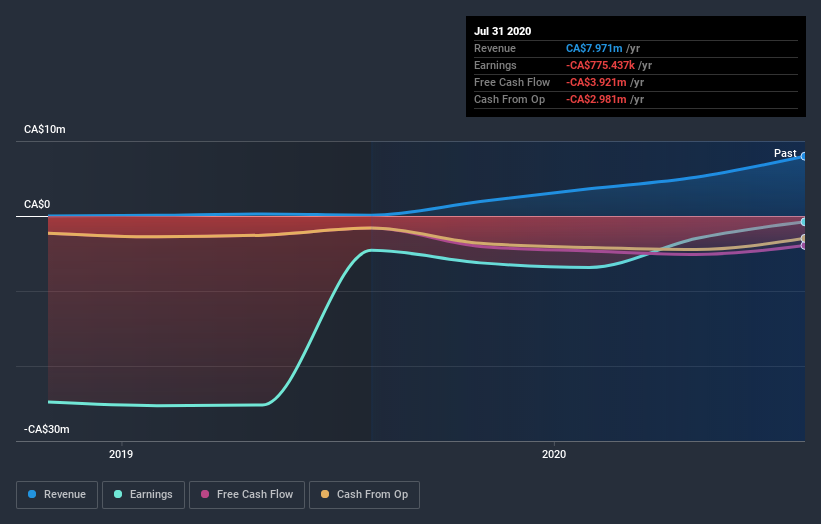Click the blue Revenue endpoint marker
Image resolution: width=821 pixels, height=524 pixels.
pyautogui.click(x=804, y=156)
